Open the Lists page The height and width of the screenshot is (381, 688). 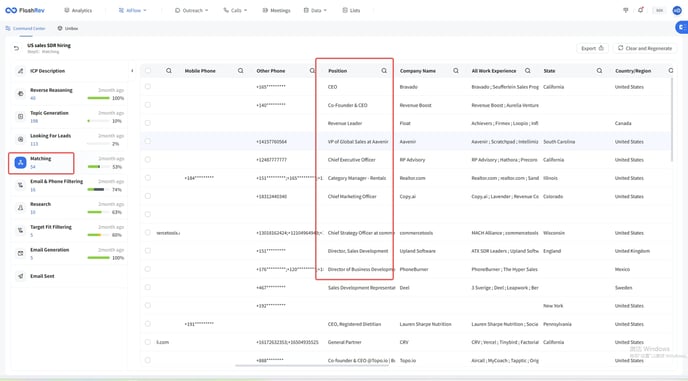(351, 10)
